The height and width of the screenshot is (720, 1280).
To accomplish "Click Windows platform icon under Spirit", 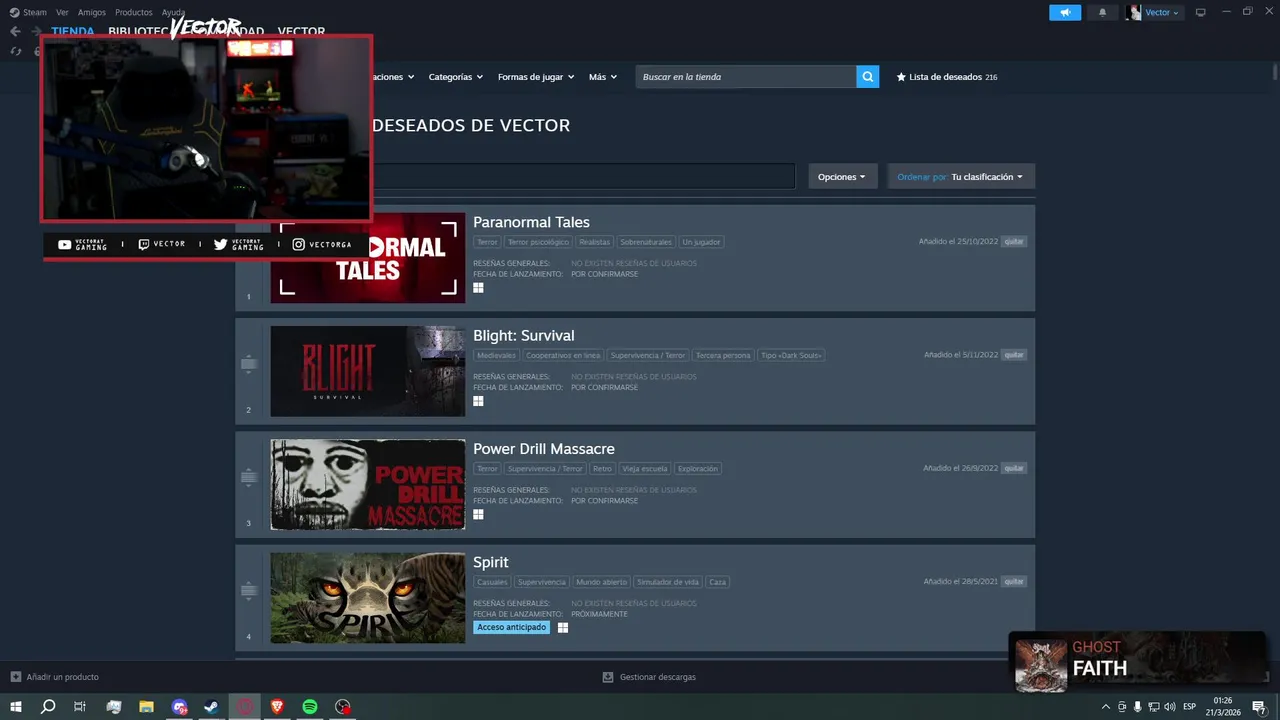I will [x=563, y=627].
